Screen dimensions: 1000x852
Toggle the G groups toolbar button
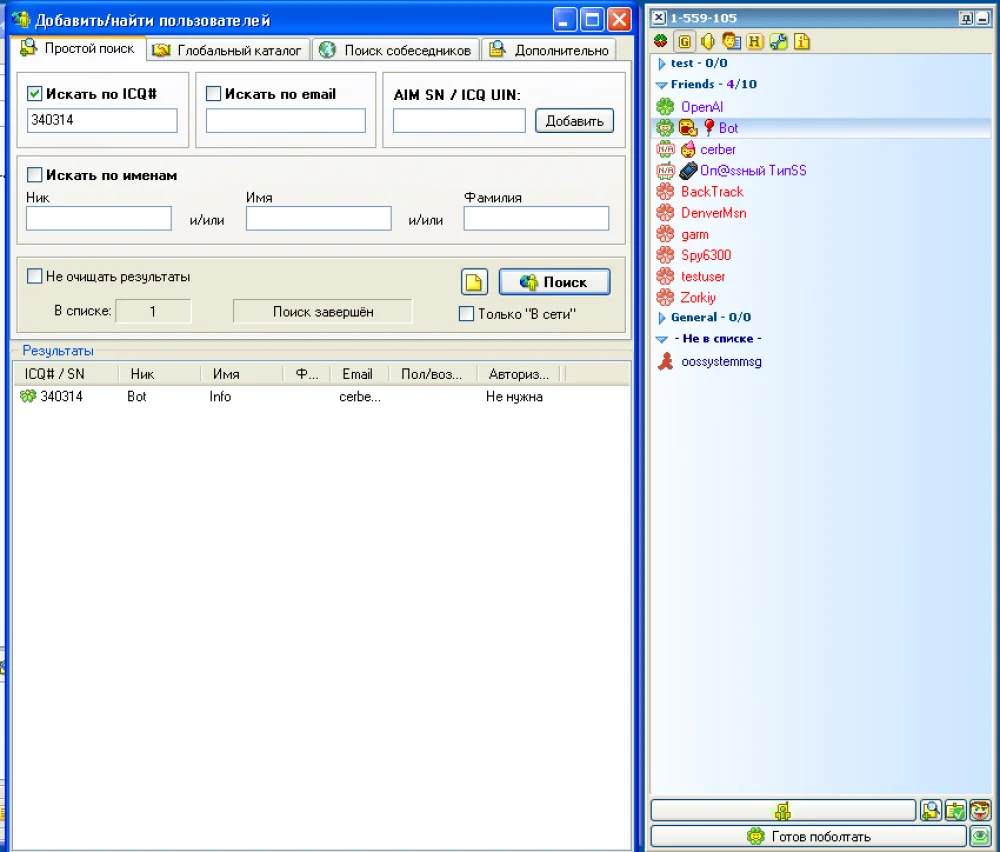click(x=684, y=42)
